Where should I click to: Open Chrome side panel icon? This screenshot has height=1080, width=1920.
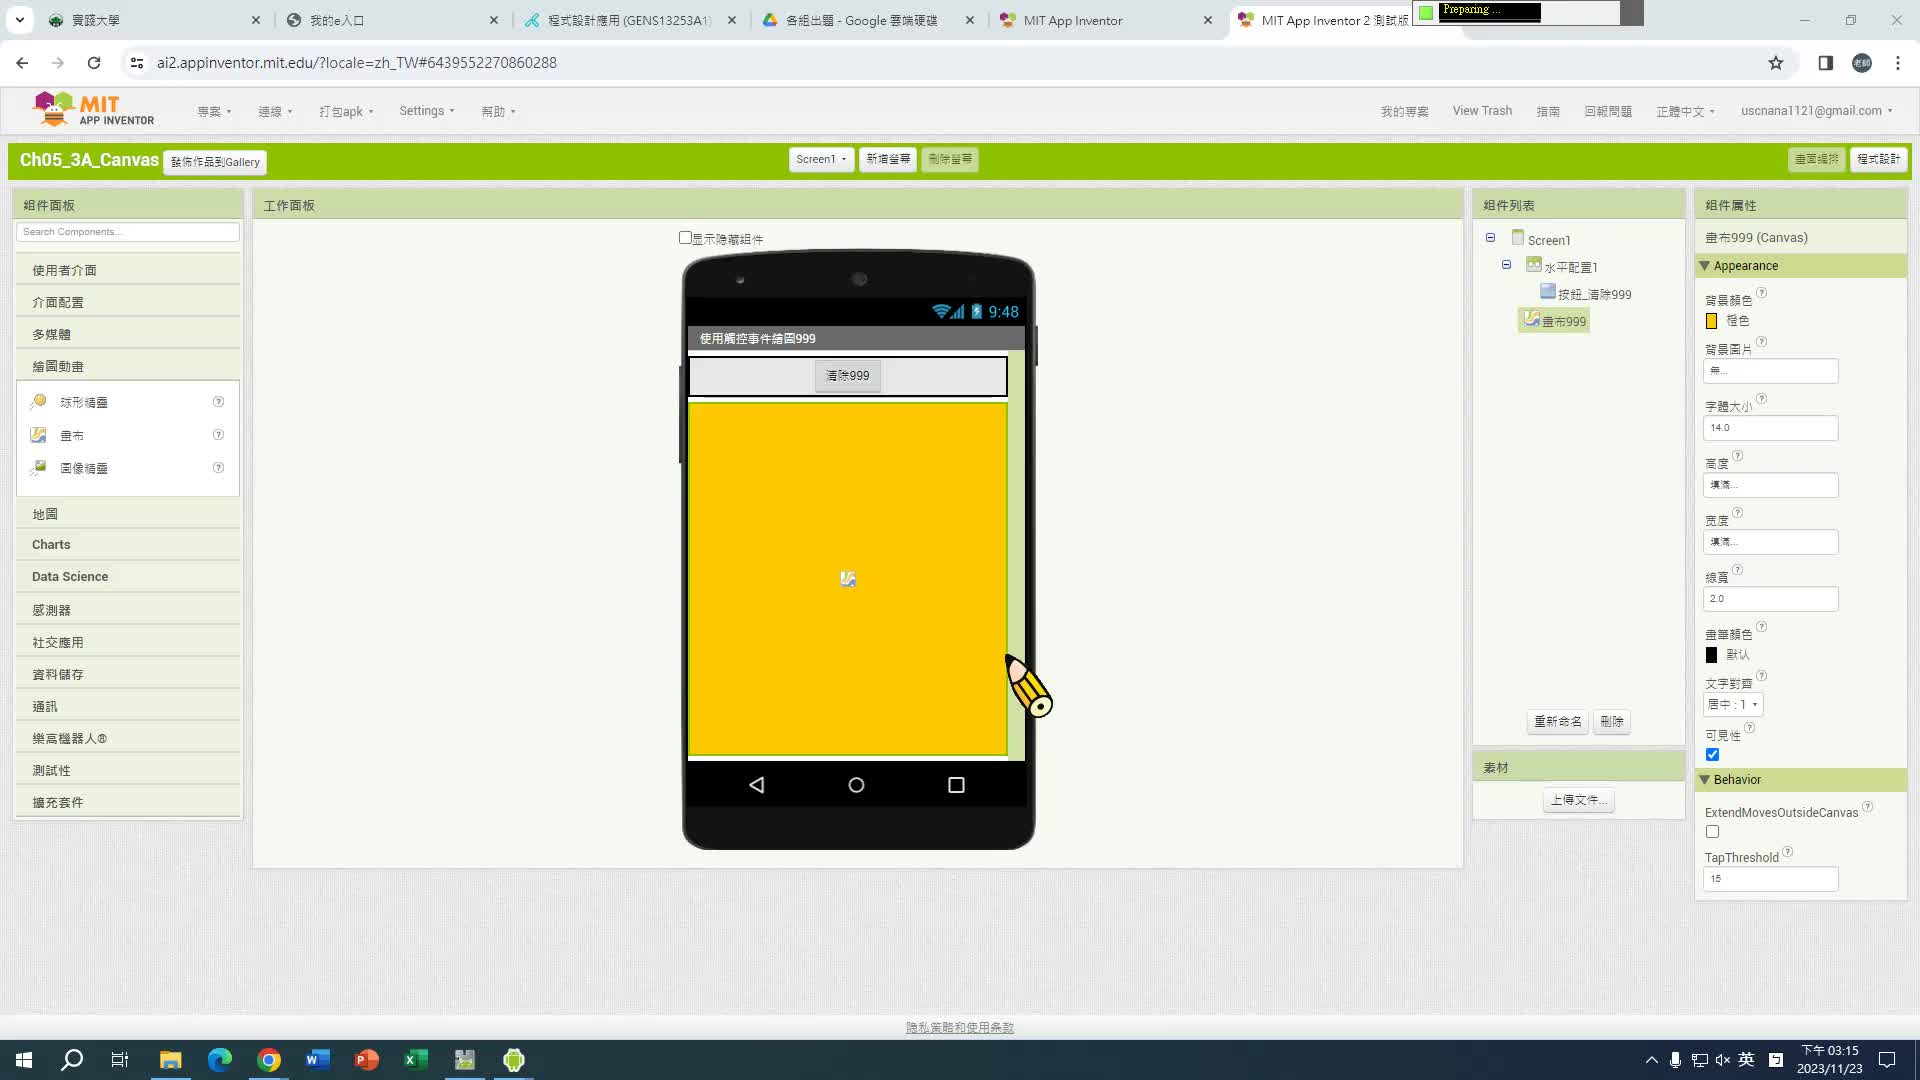click(x=1825, y=63)
